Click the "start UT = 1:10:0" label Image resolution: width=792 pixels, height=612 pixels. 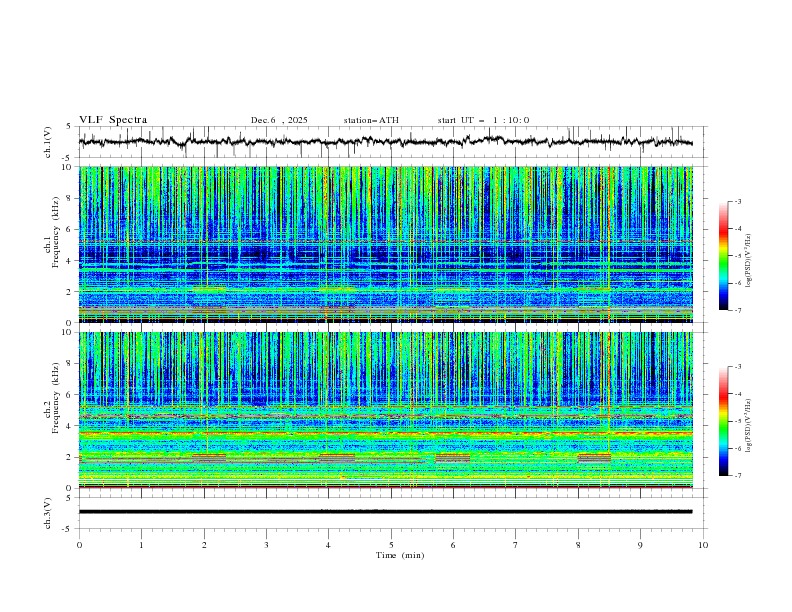coord(483,120)
